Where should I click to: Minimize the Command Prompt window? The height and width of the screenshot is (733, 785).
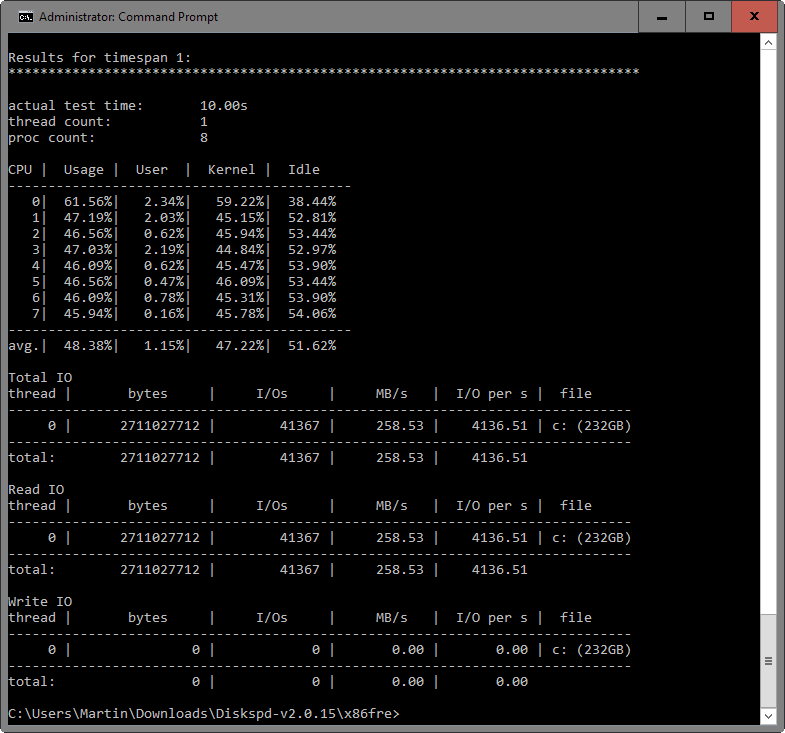662,17
